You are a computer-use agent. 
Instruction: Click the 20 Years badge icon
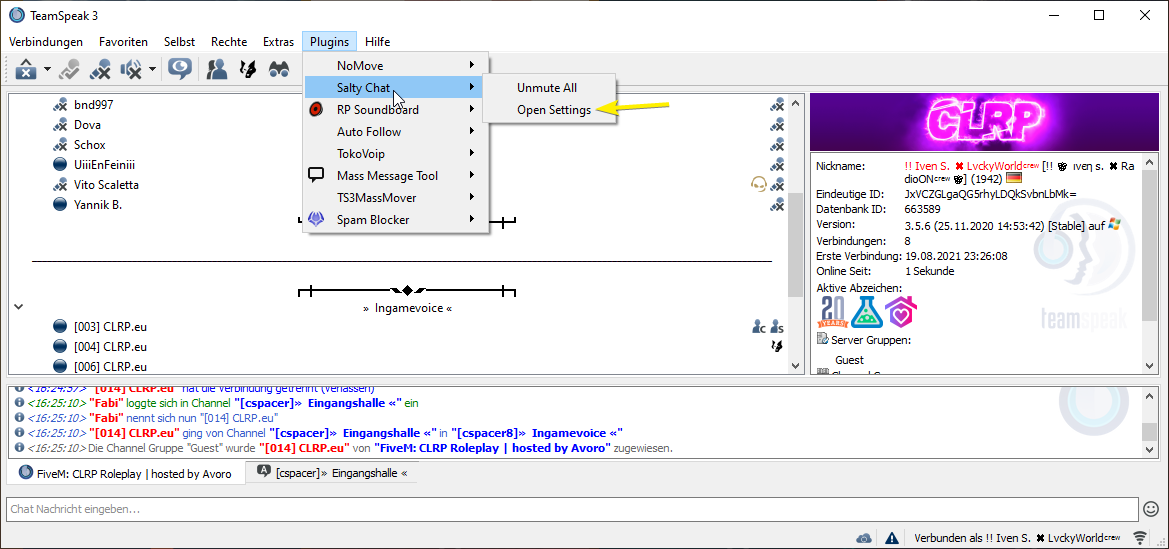coord(832,313)
